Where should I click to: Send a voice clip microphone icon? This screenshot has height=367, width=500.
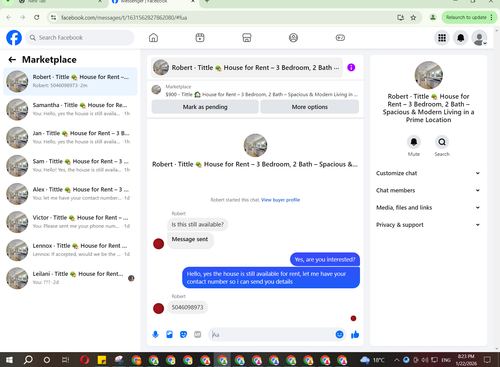(155, 334)
